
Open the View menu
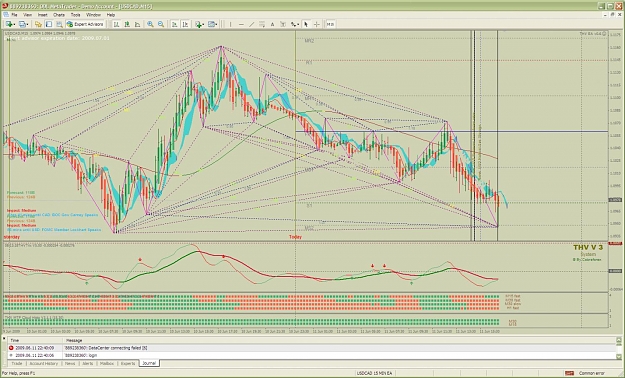coord(28,15)
